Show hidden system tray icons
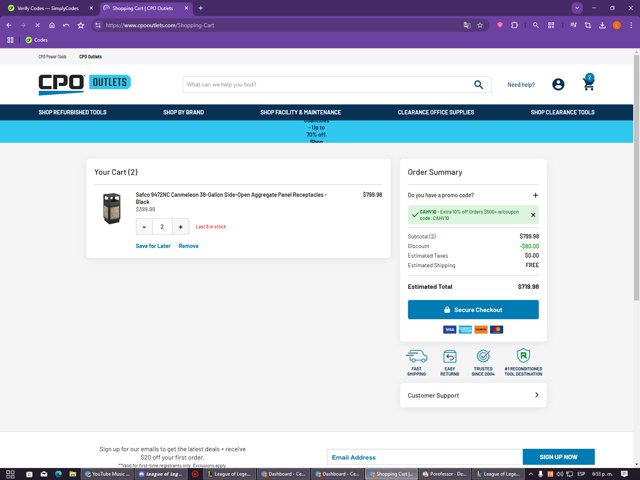640x480 pixels. pyautogui.click(x=531, y=474)
